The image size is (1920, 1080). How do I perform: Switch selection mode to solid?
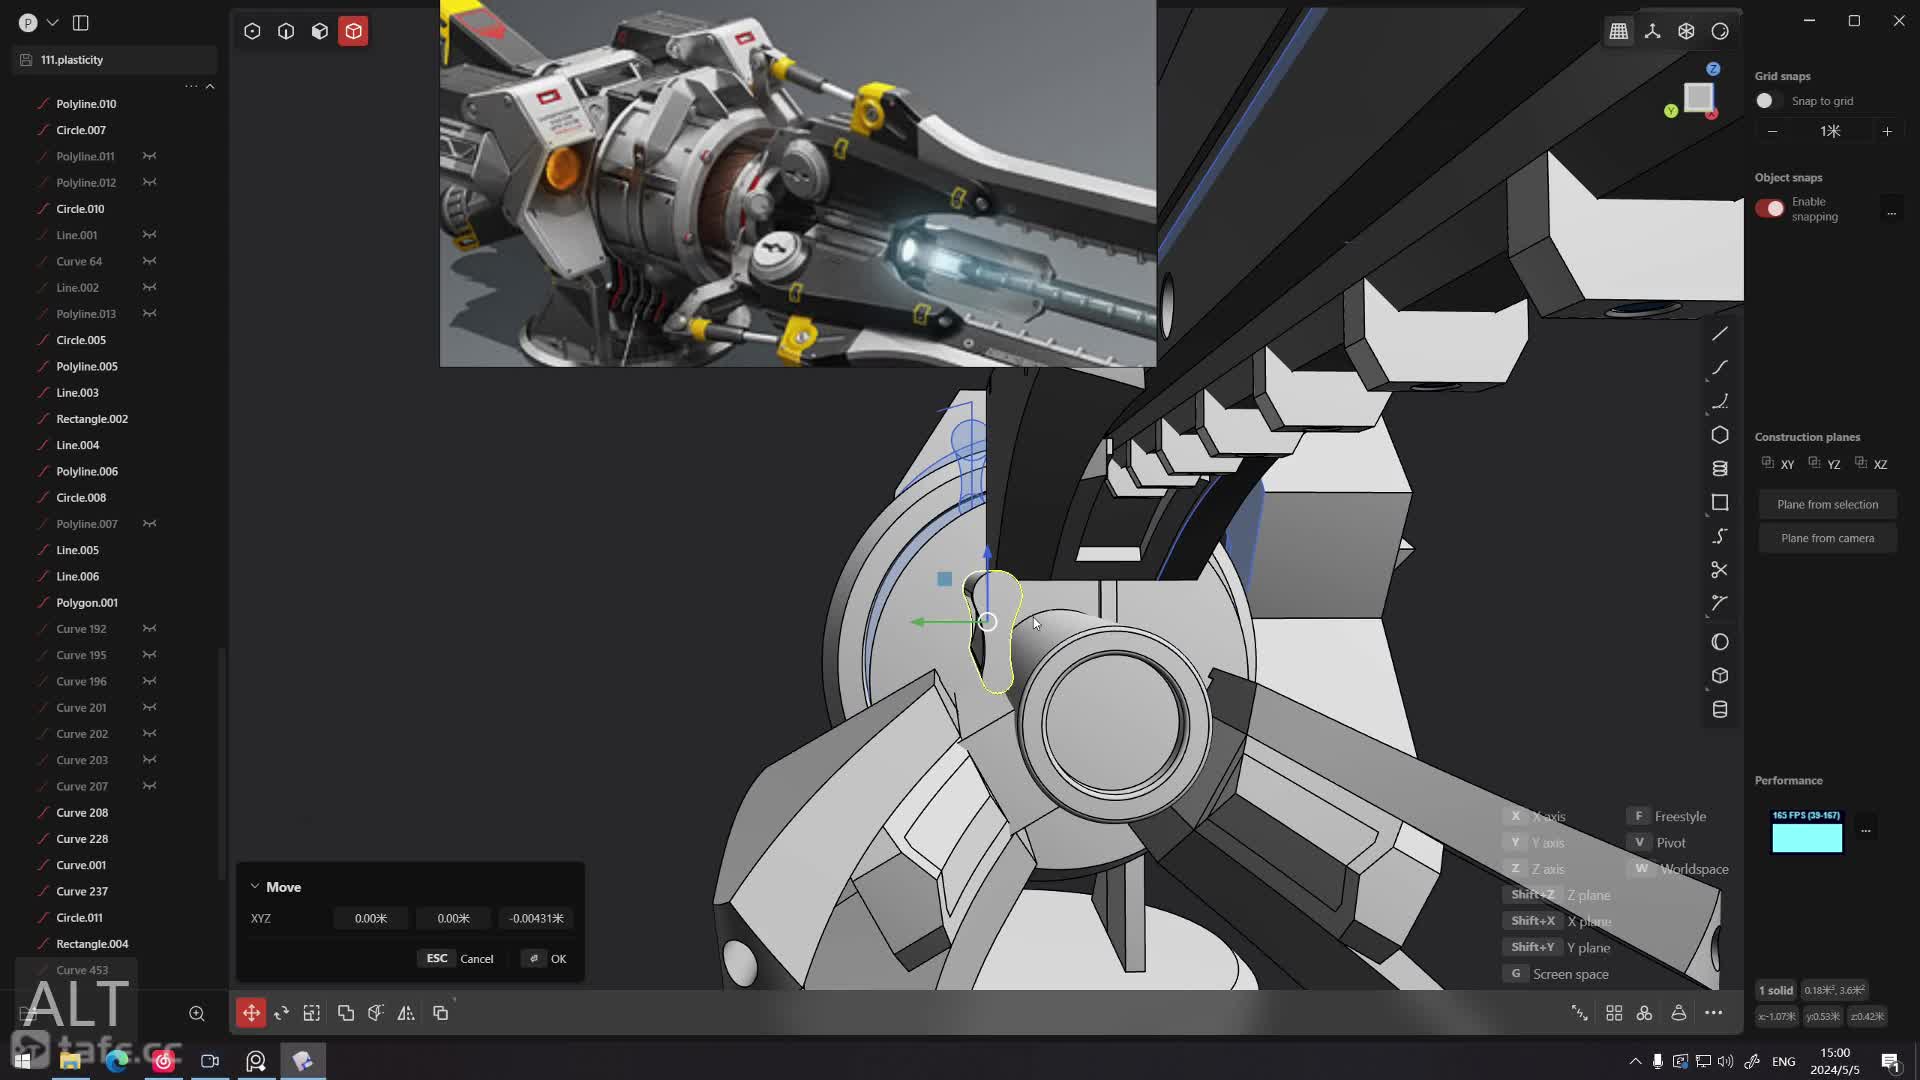[x=354, y=31]
